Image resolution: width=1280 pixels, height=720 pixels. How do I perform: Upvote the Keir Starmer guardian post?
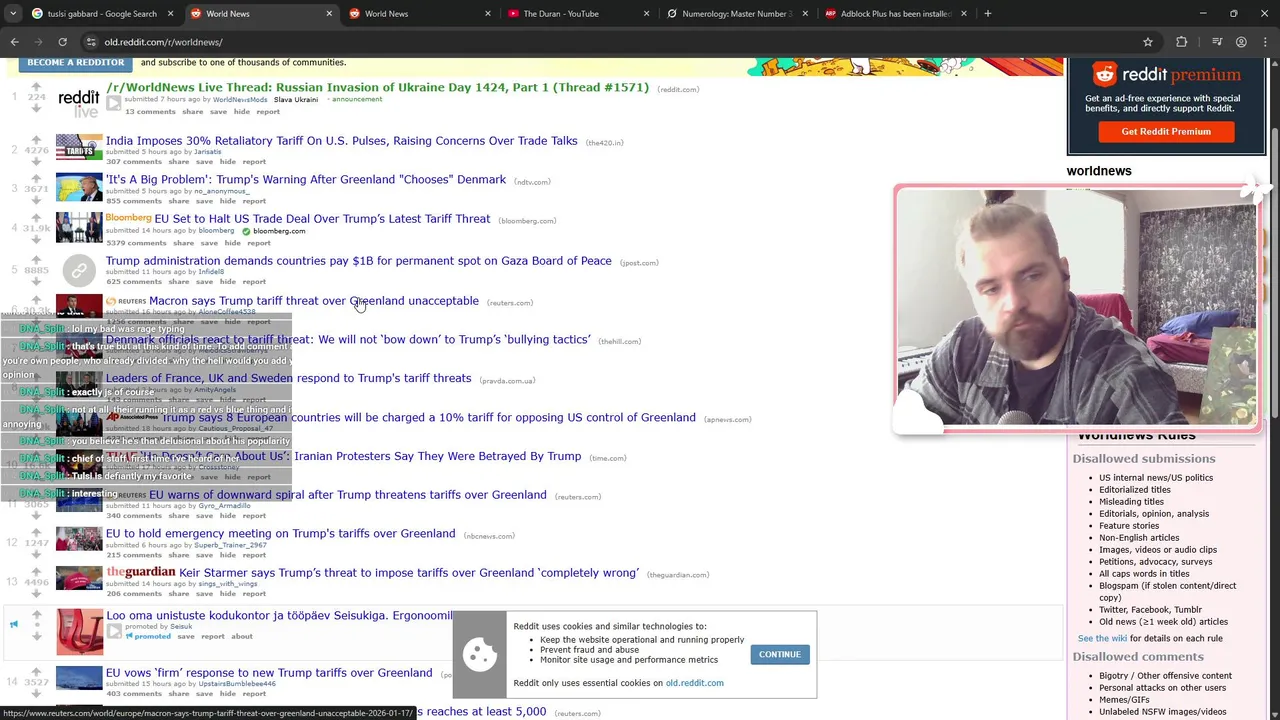click(36, 570)
